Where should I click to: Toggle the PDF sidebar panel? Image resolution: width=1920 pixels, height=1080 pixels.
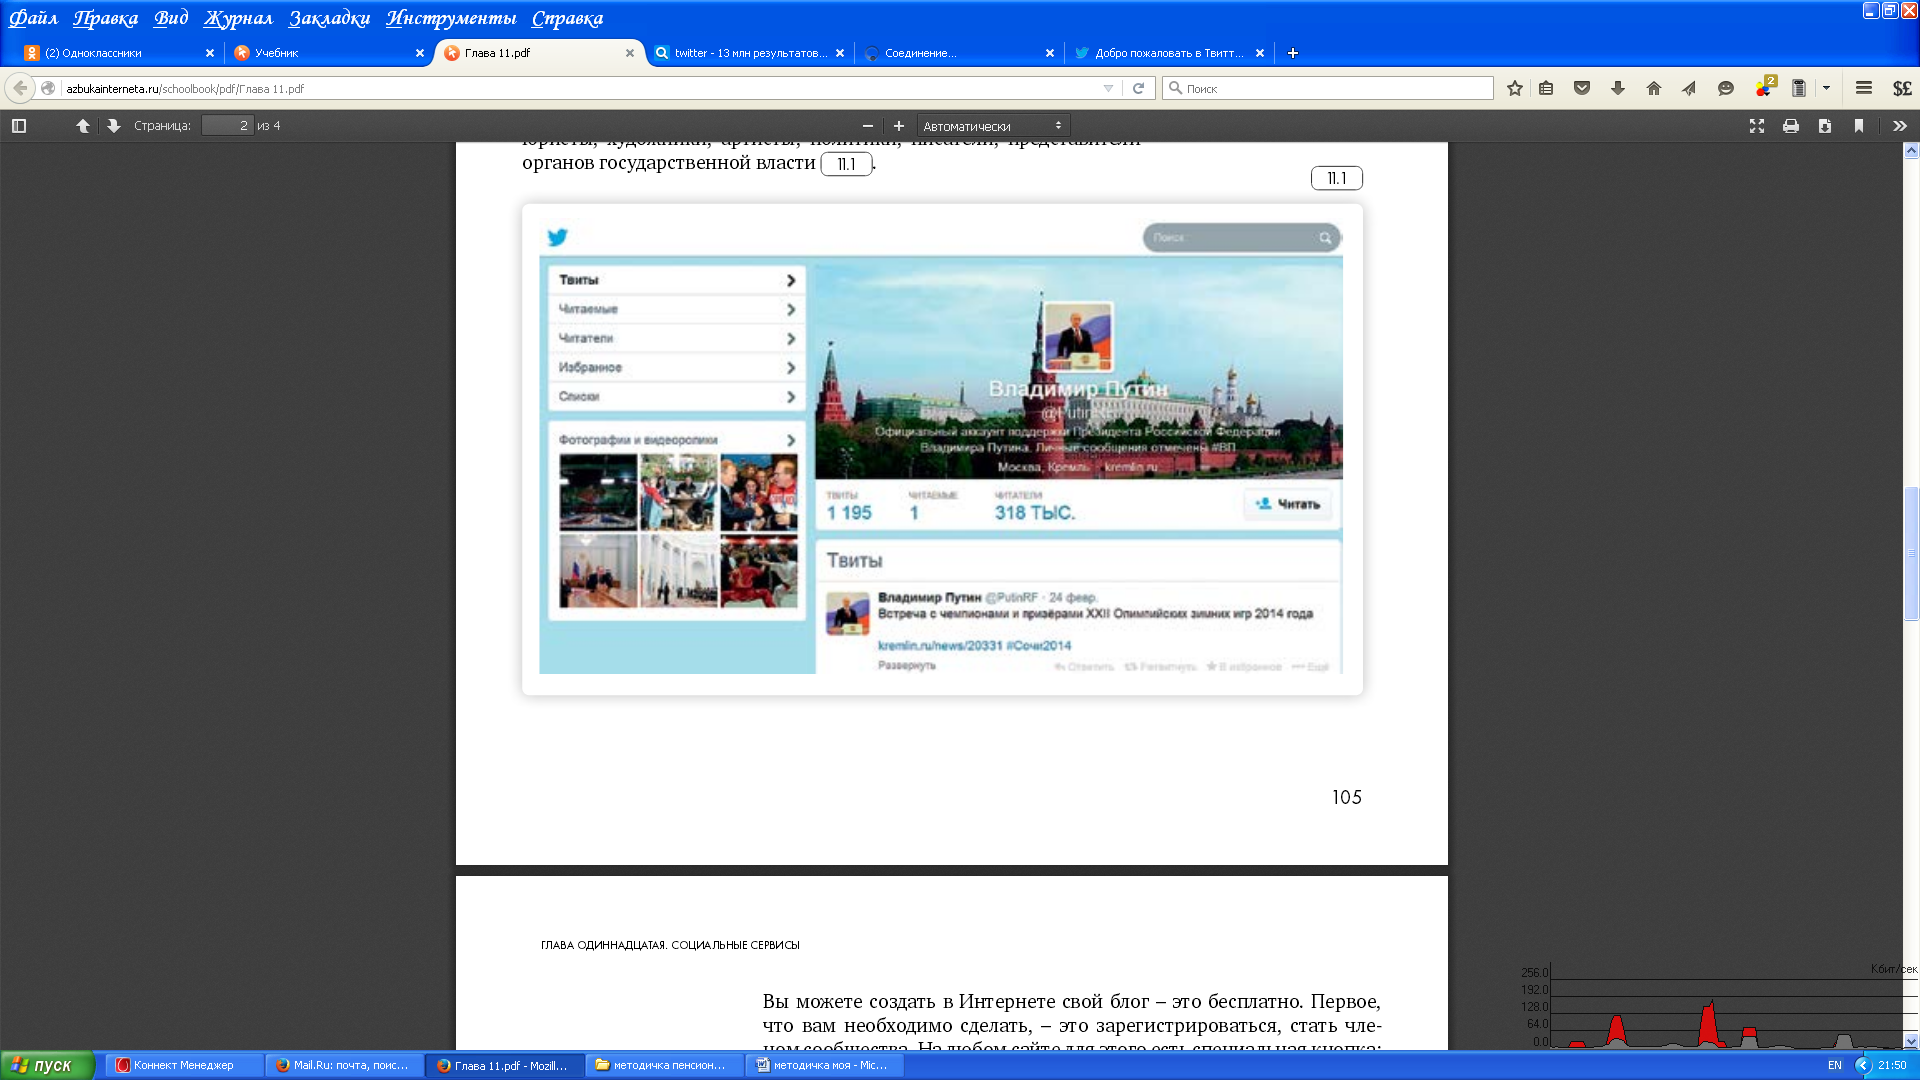(x=19, y=126)
